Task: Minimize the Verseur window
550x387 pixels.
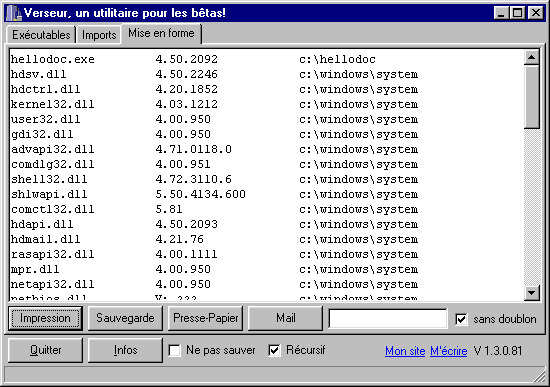Action: pos(501,13)
